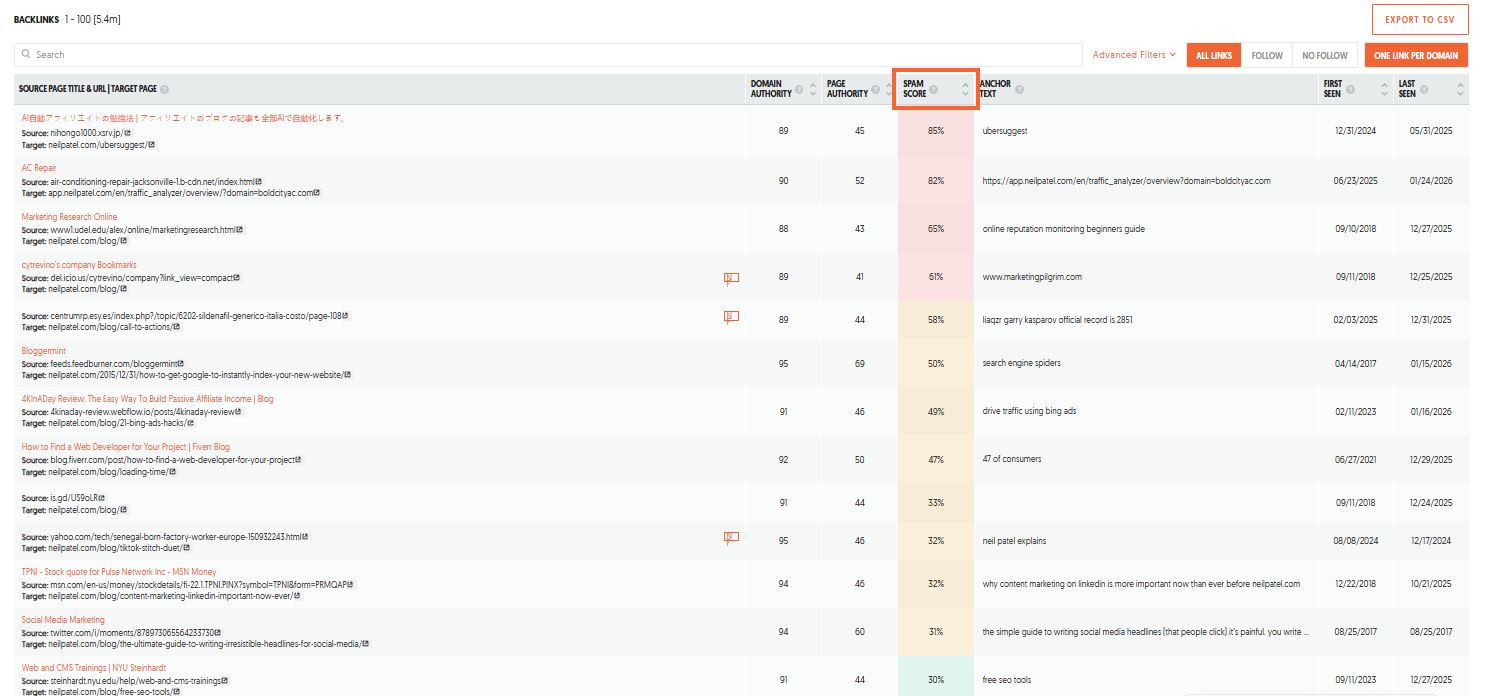Viewport: 1494px width, 696px height.
Task: Open external icon after del.icio.us cytrevino source
Action: point(237,278)
